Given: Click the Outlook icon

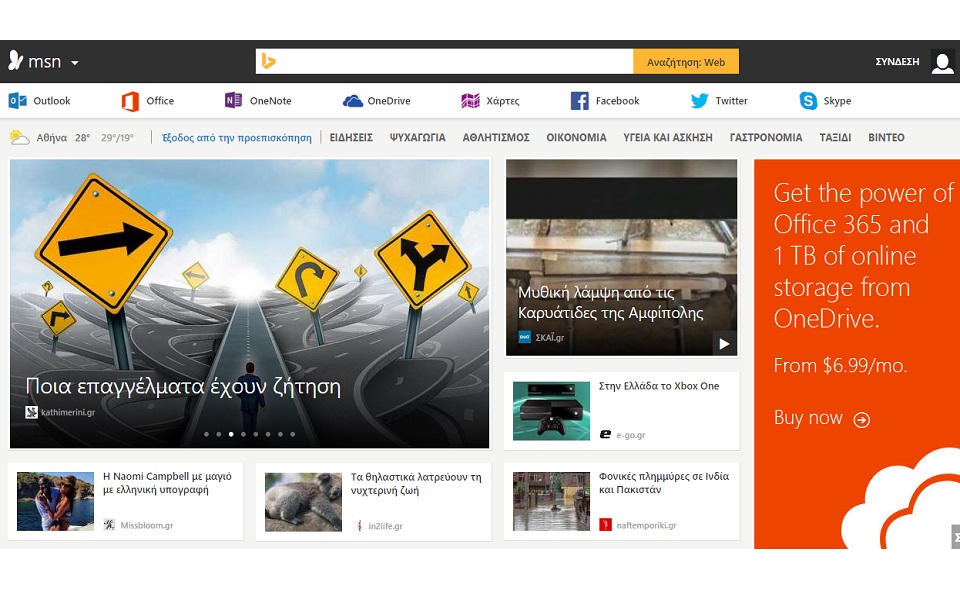Looking at the screenshot, I should (17, 101).
